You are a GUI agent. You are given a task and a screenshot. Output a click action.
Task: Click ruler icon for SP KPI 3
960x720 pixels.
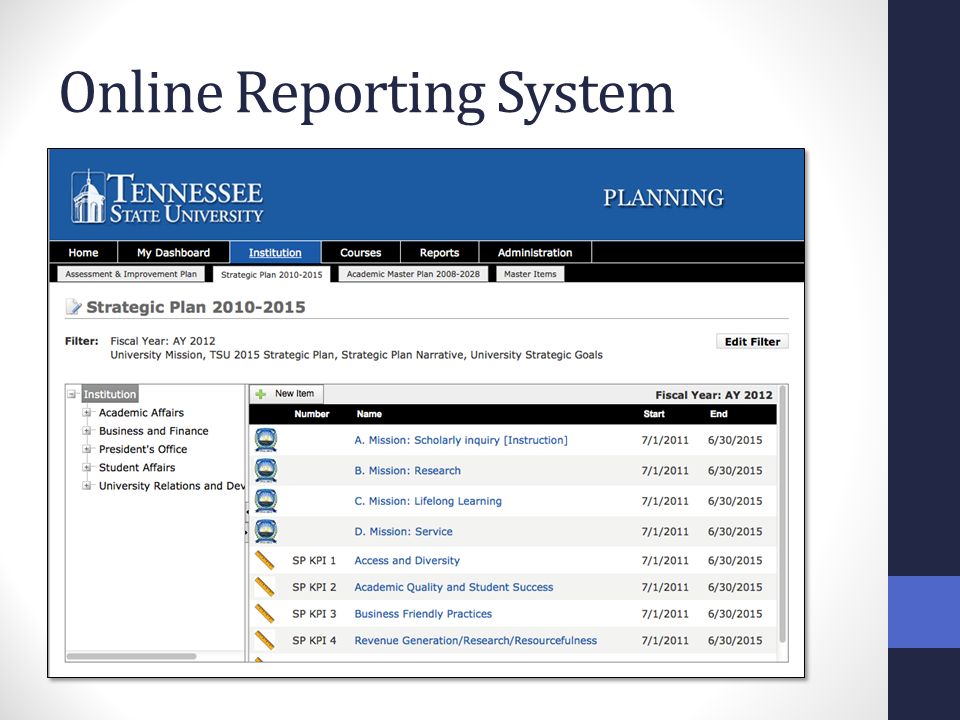(x=264, y=613)
